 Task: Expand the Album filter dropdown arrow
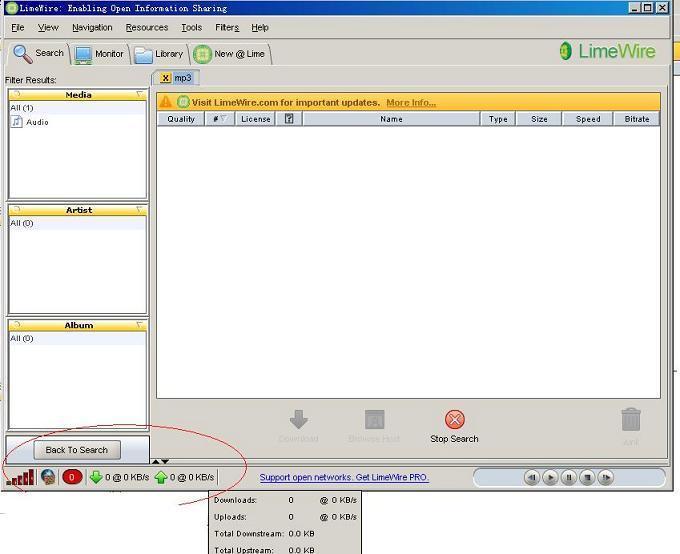[x=140, y=325]
